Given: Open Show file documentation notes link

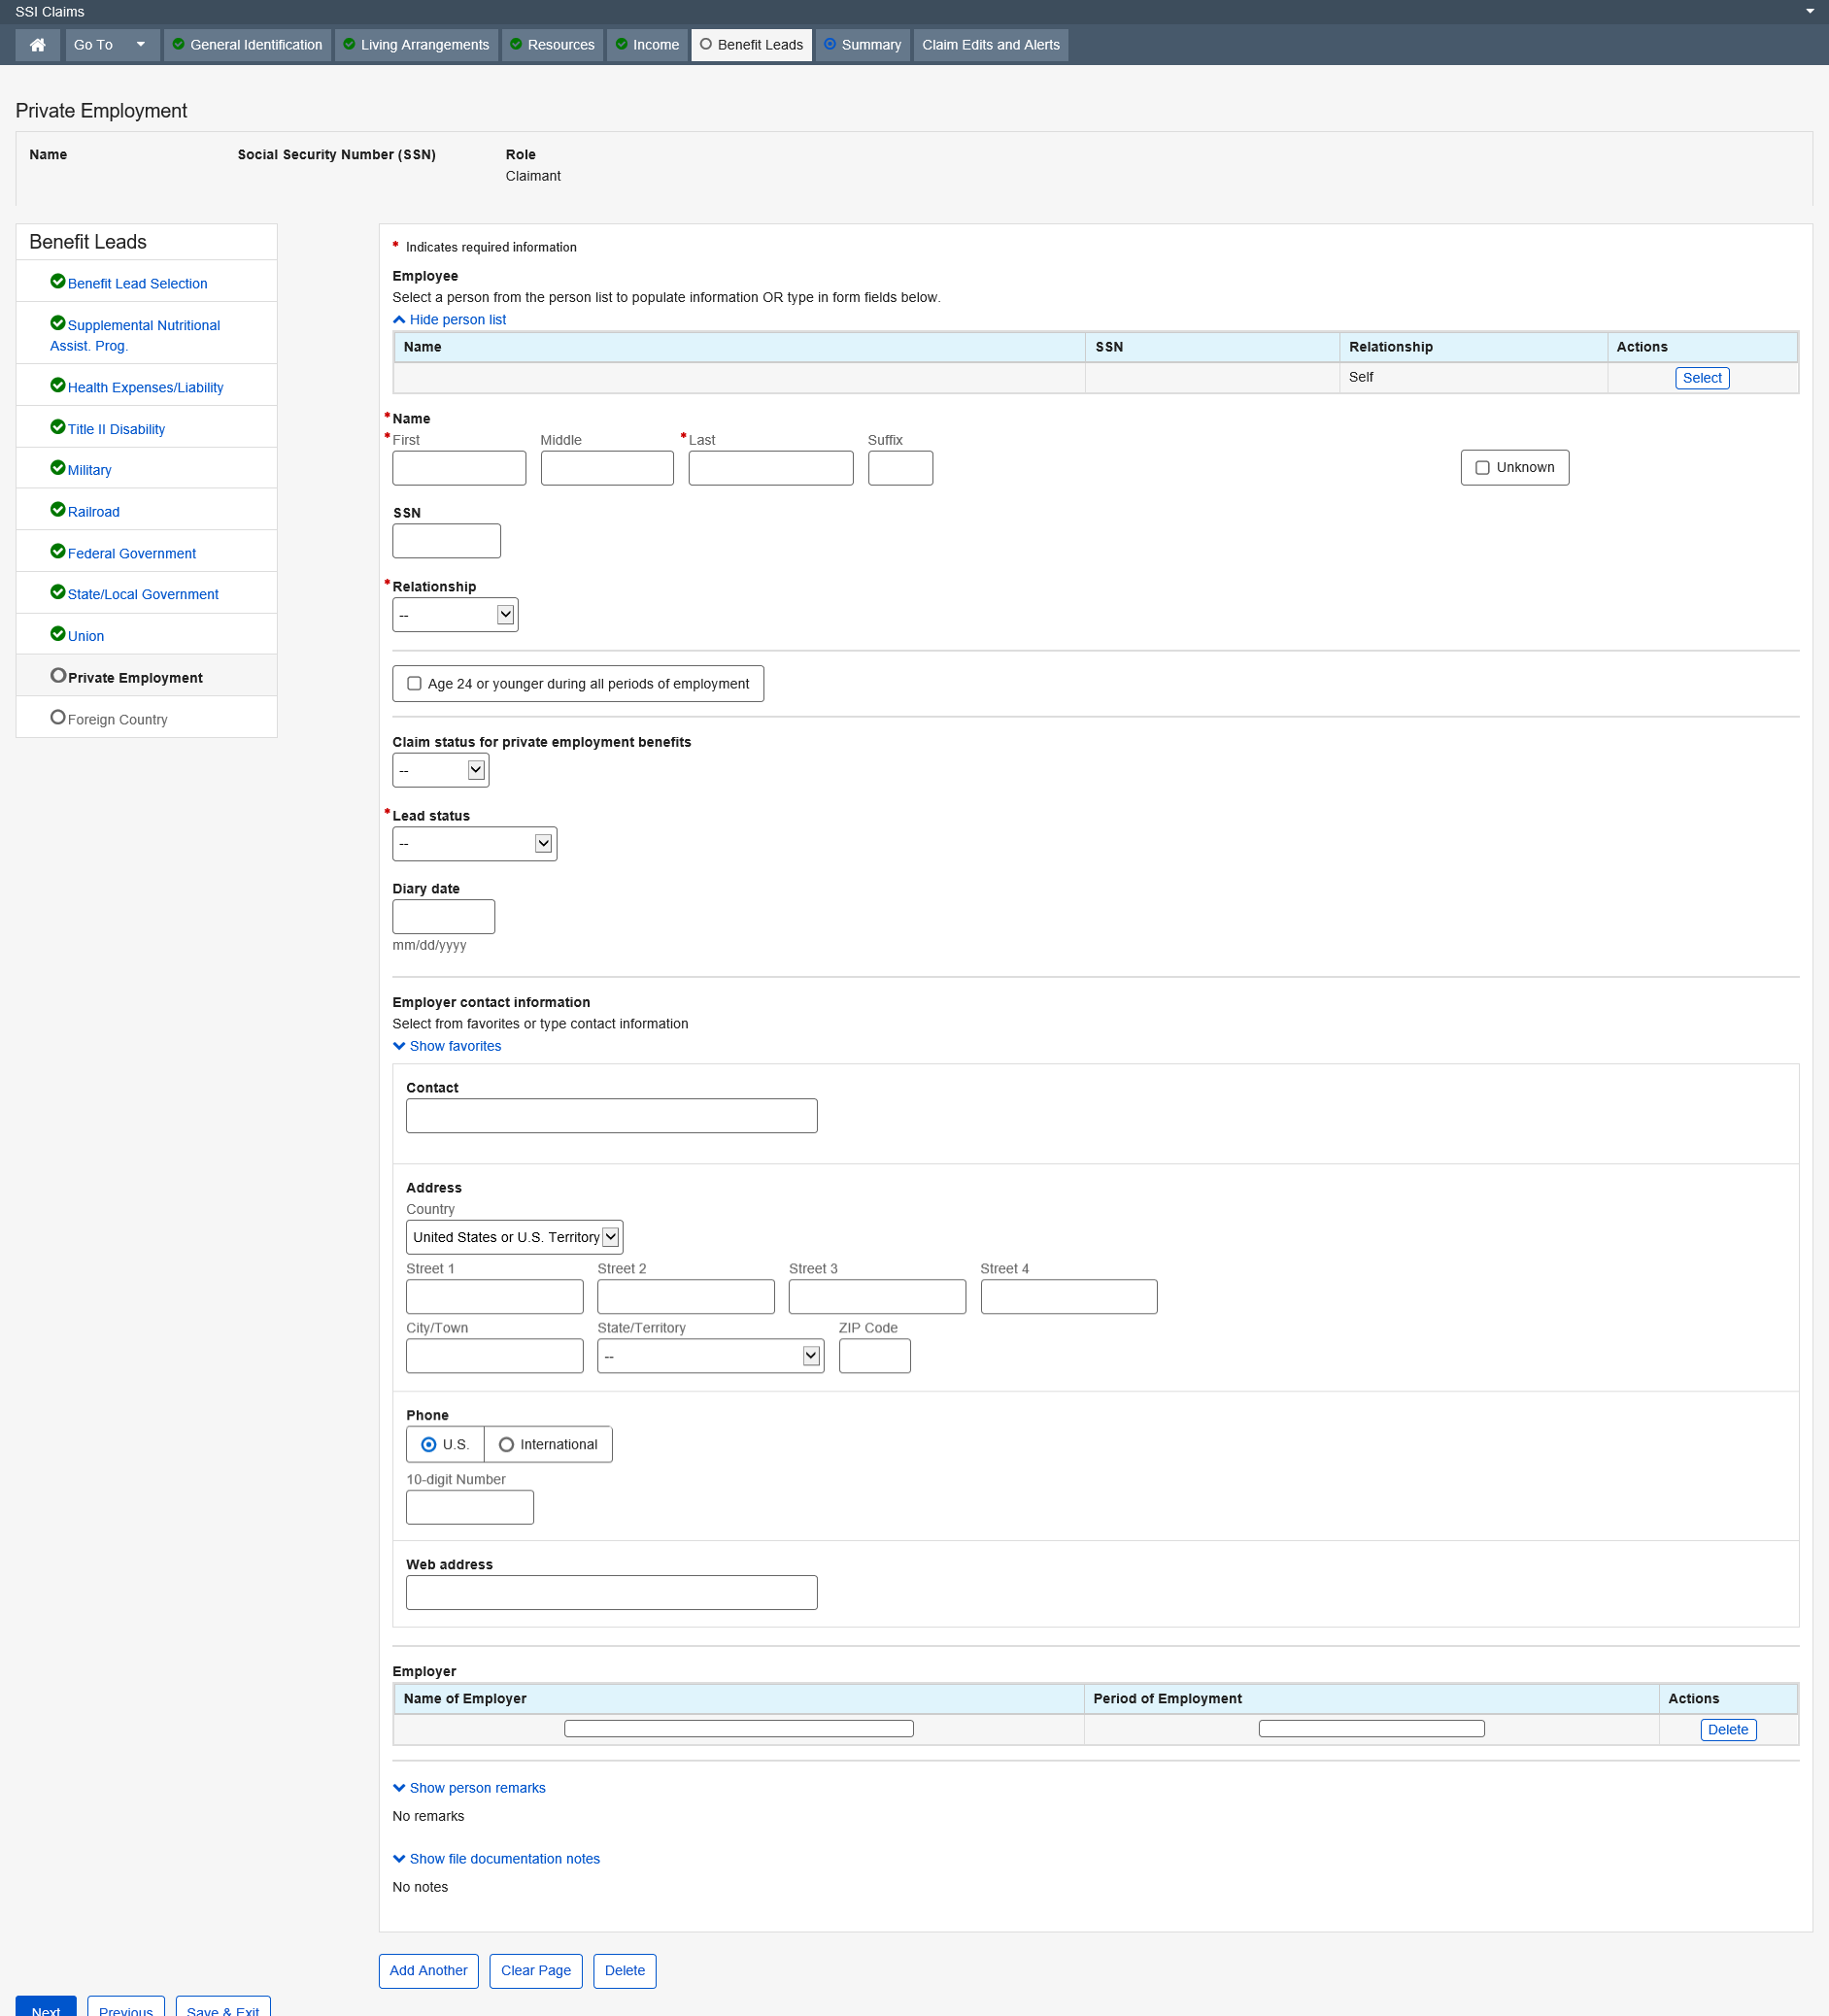Looking at the screenshot, I should point(504,1859).
